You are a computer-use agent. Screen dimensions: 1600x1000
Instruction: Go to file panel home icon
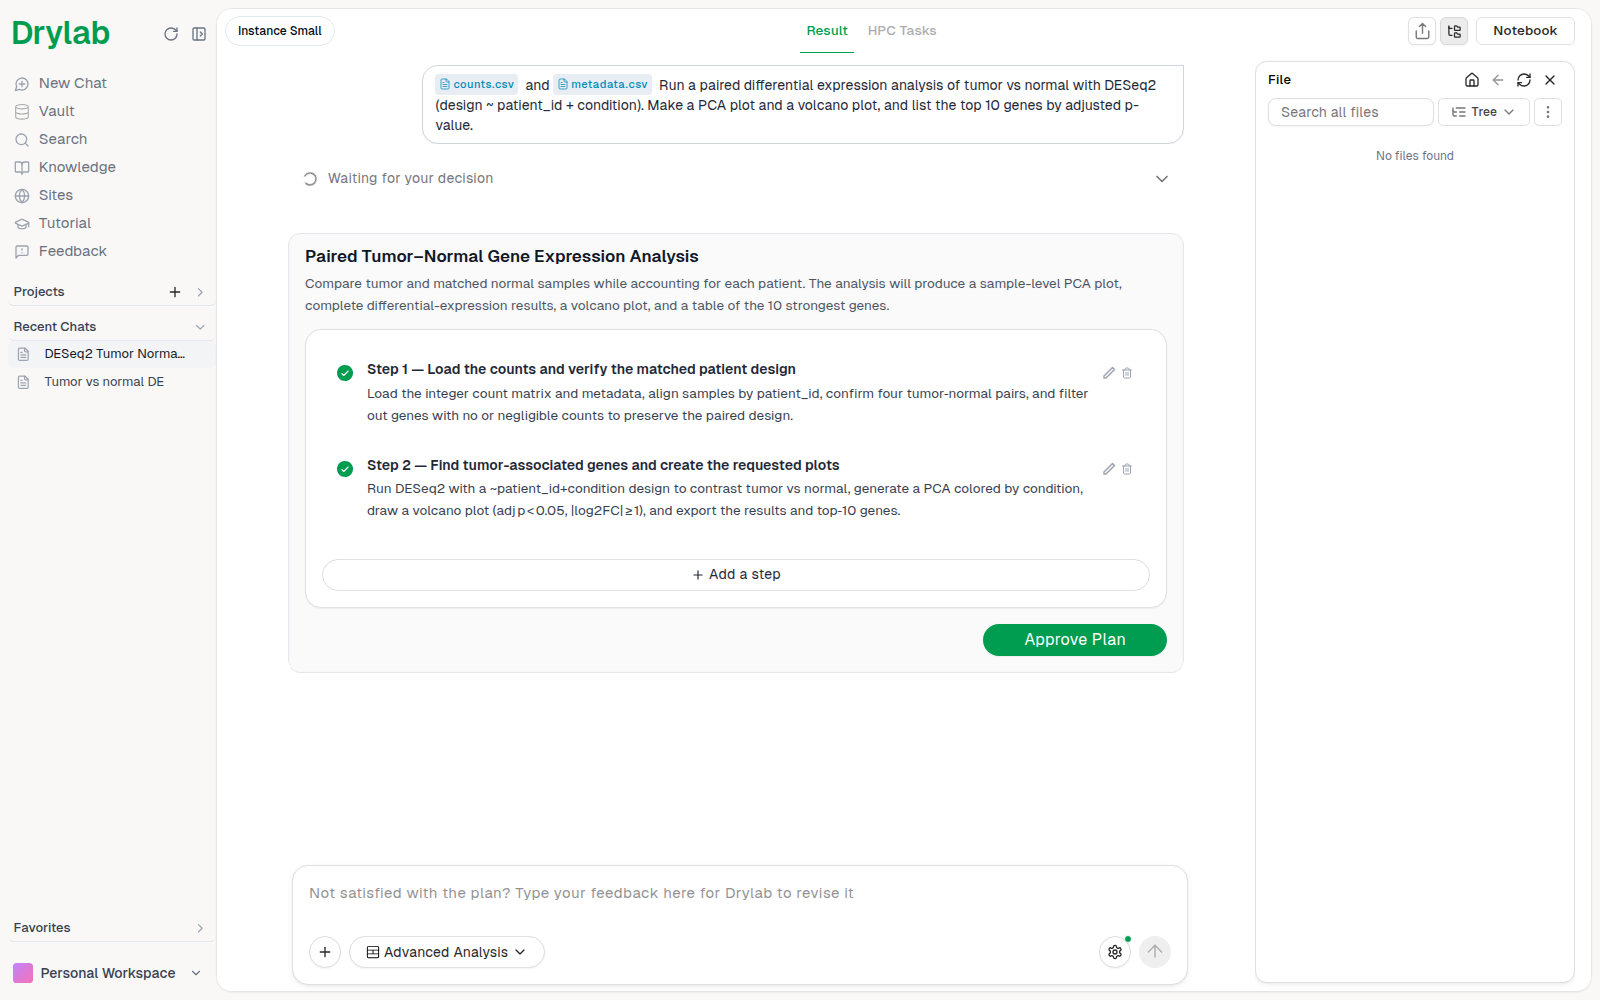point(1472,80)
